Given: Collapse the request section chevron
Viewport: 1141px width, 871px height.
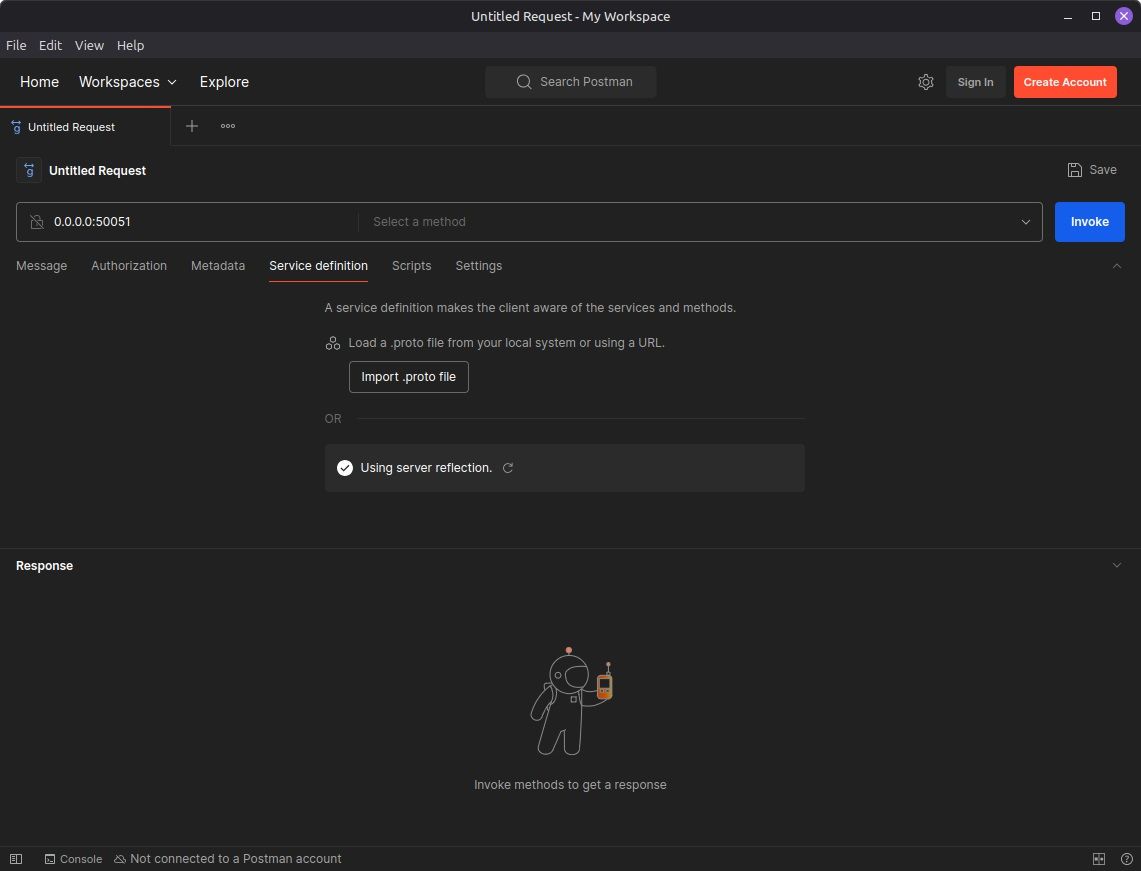Looking at the screenshot, I should pos(1117,266).
